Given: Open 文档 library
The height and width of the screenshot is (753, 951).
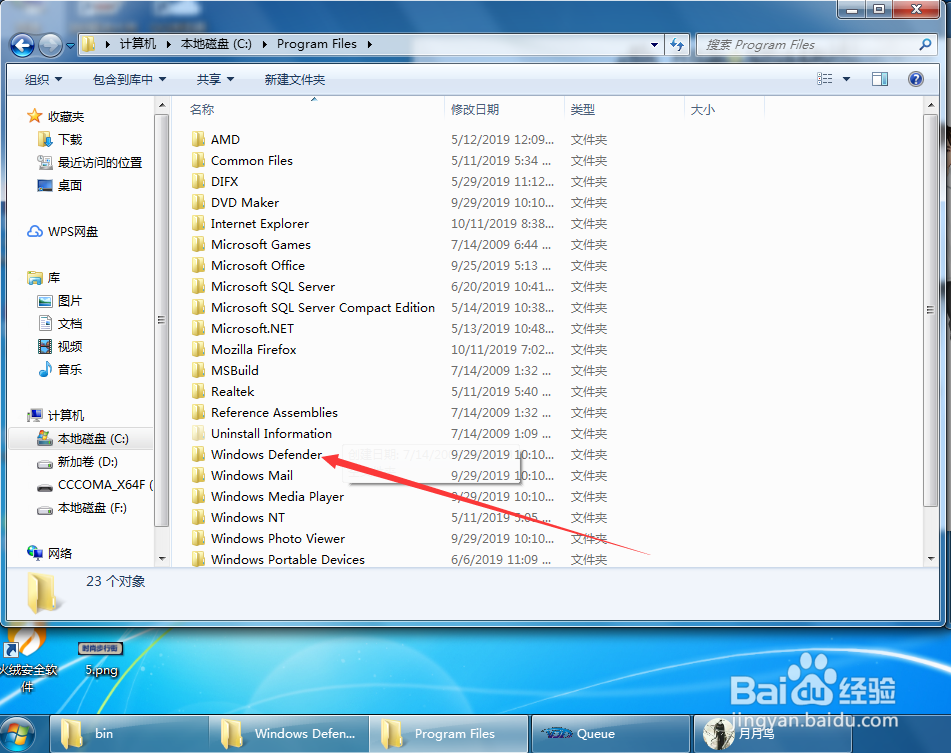Looking at the screenshot, I should click(x=69, y=324).
